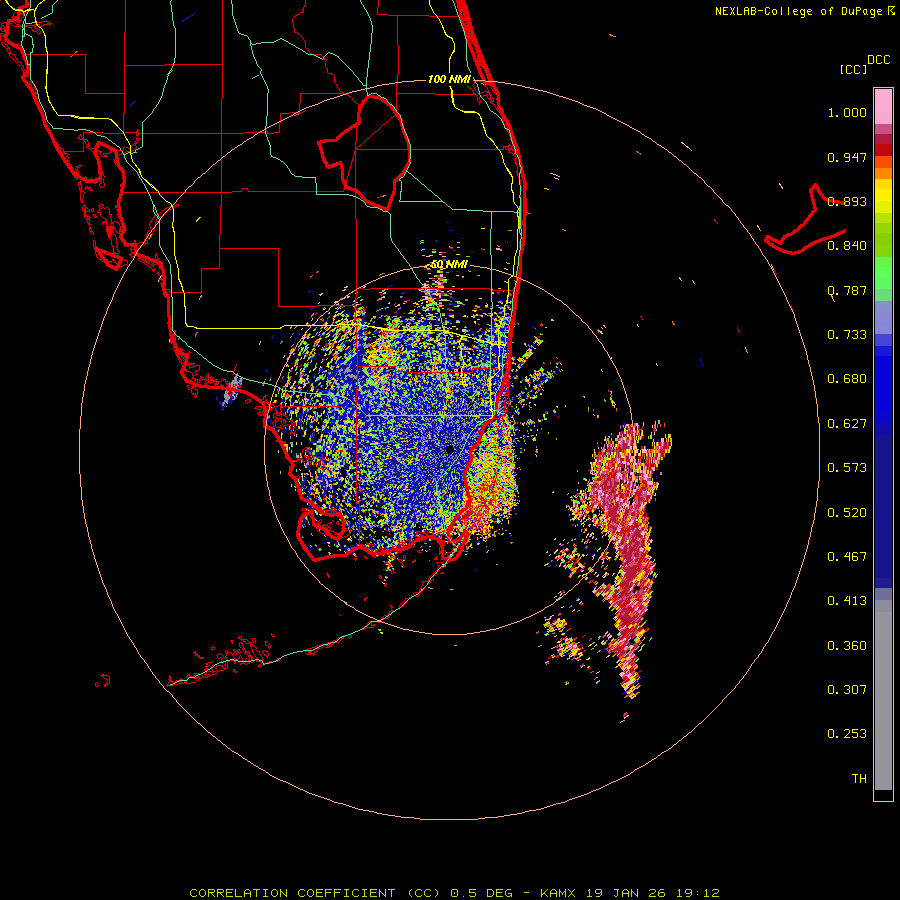Pick the gray color bar segment near 0.307
Viewport: 900px width, 900px height.
[883, 695]
